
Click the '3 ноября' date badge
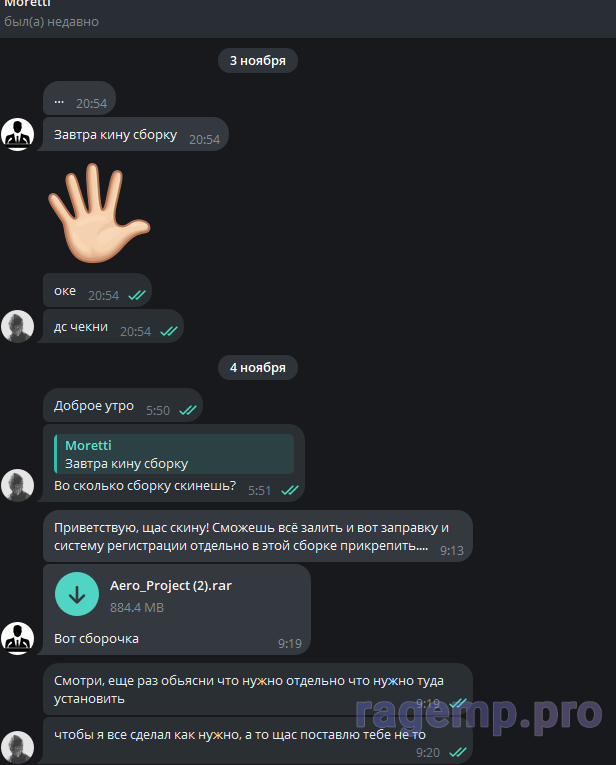[258, 60]
